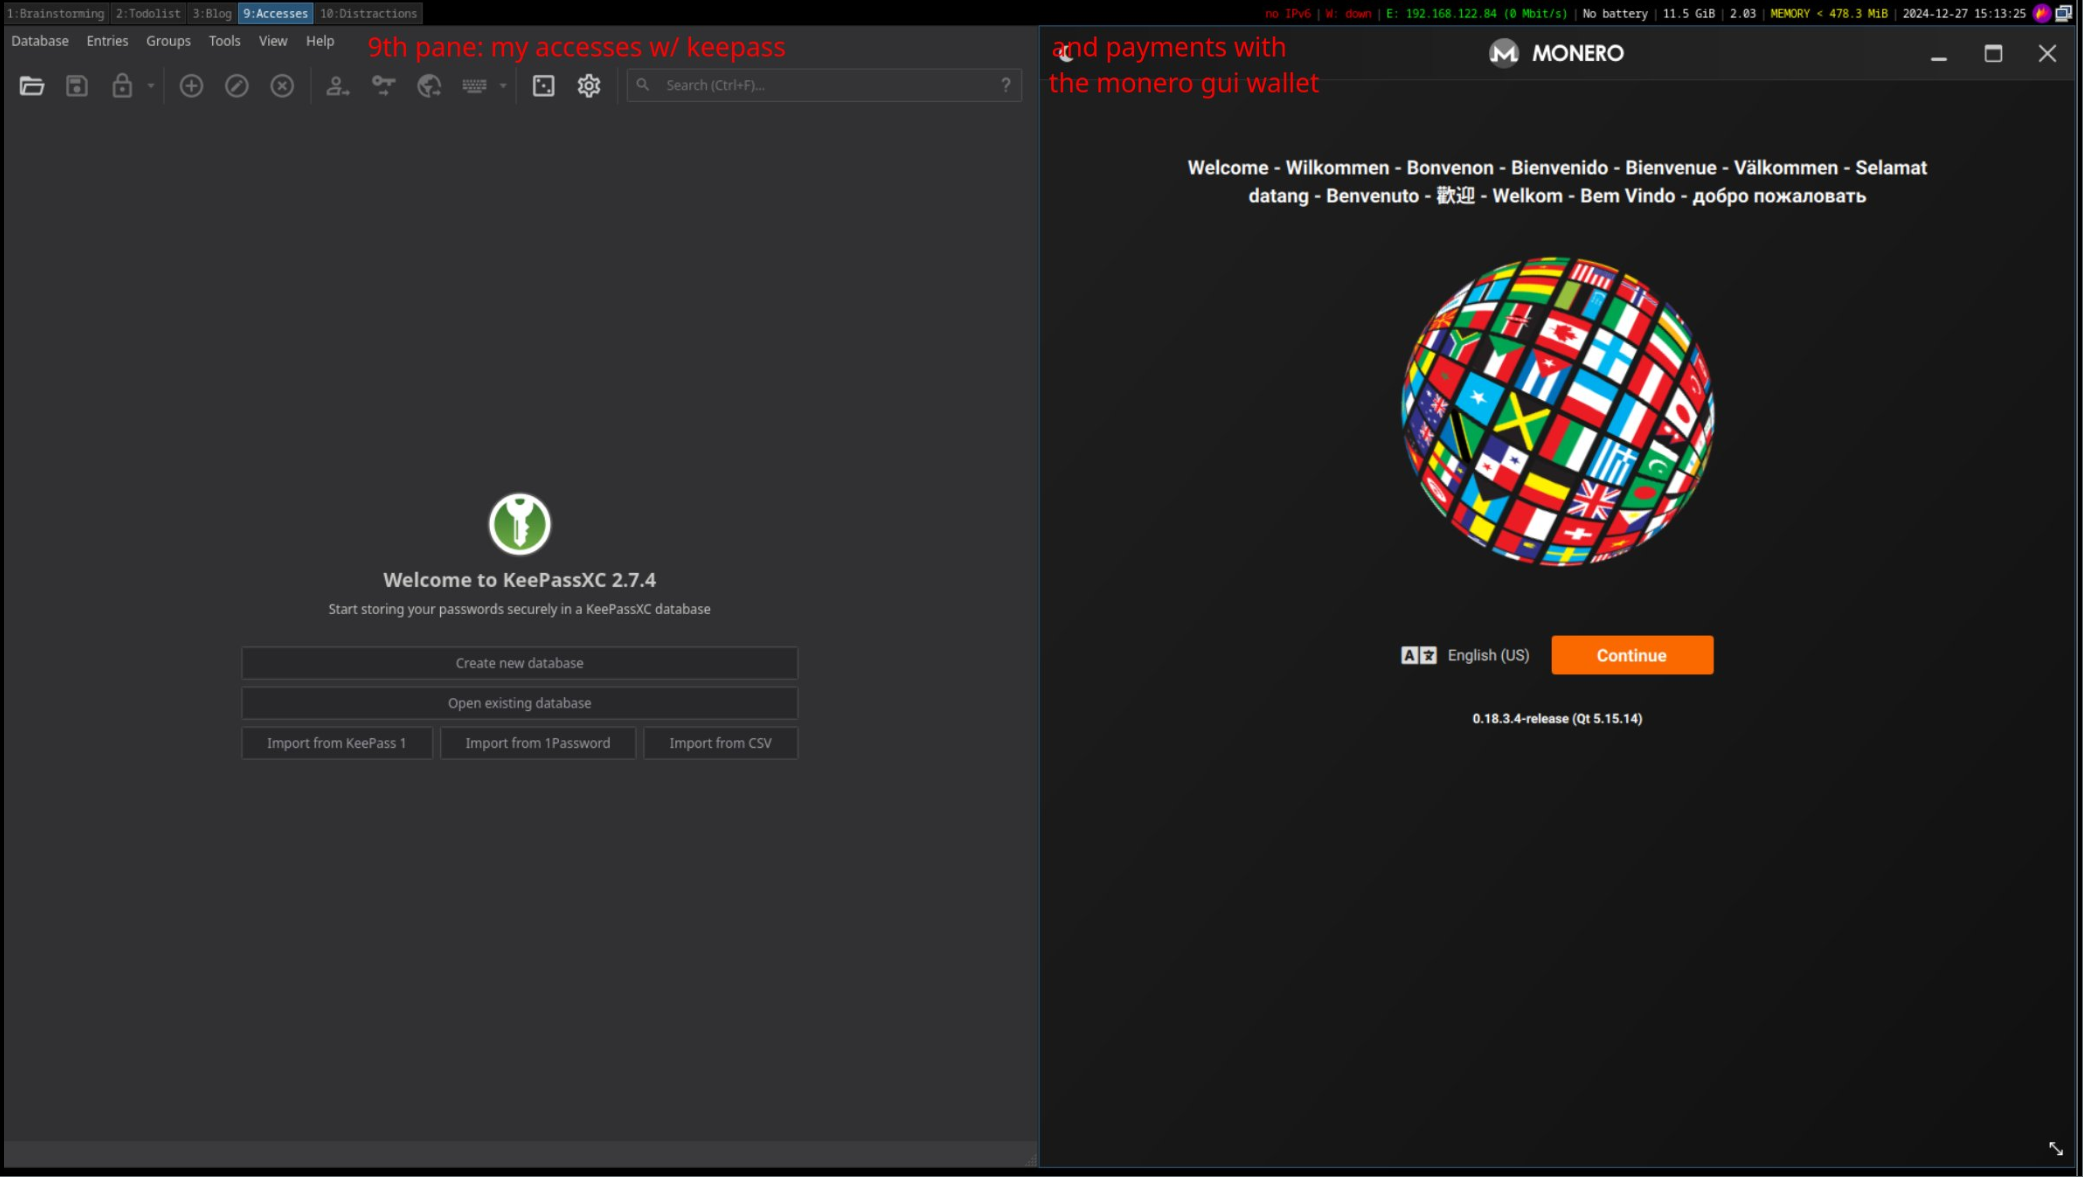Click the search help question mark icon
The image size is (2083, 1177).
pyautogui.click(x=1006, y=85)
